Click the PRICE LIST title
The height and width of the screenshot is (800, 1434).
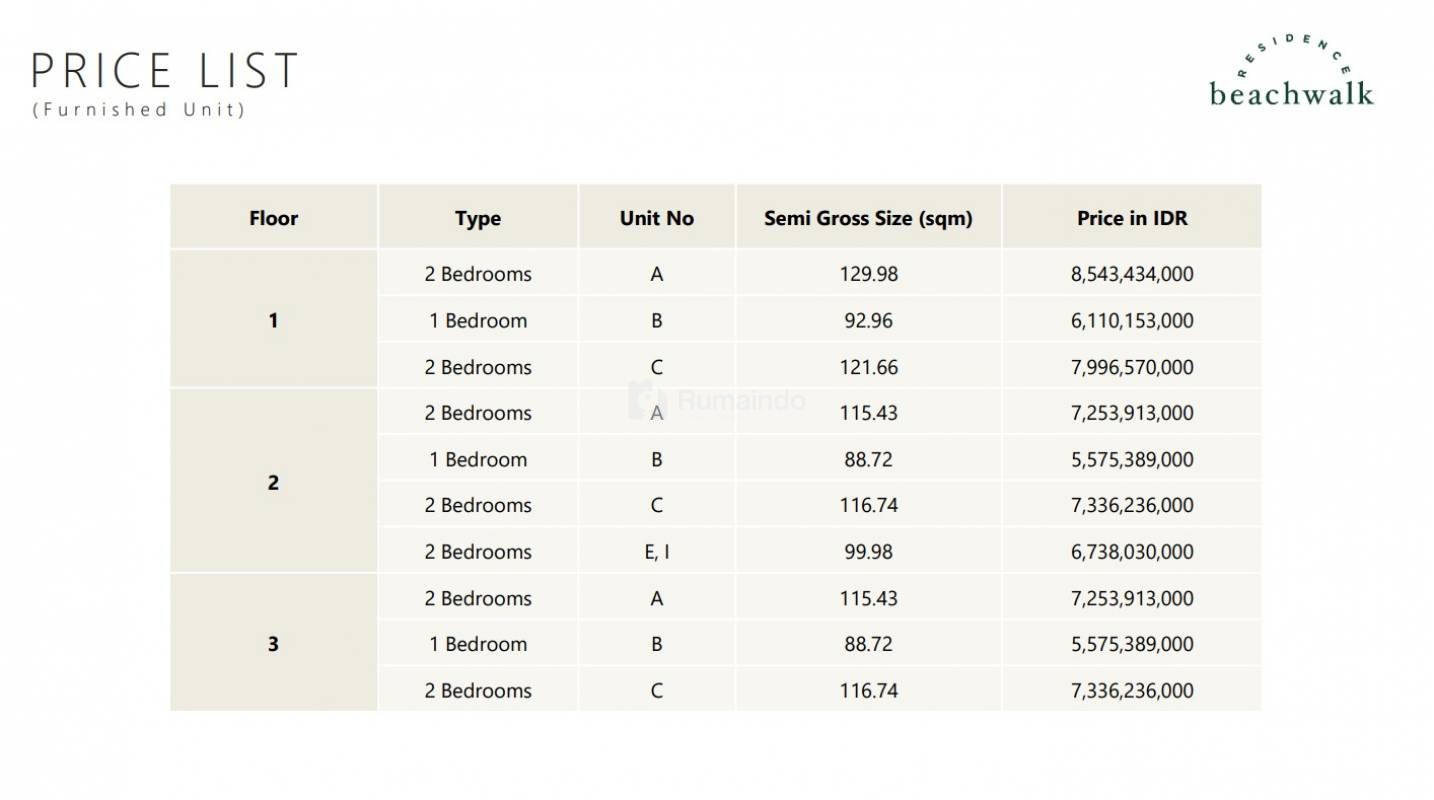[165, 70]
